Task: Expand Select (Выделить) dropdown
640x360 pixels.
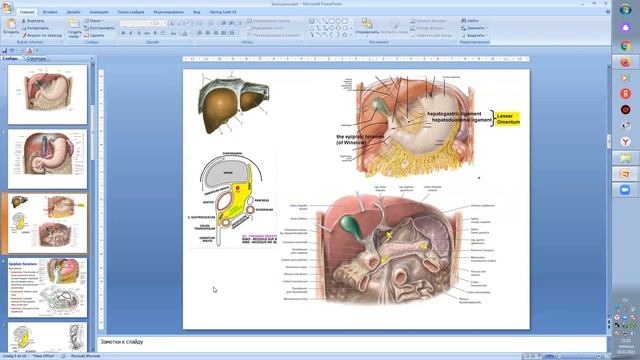Action: click(474, 36)
